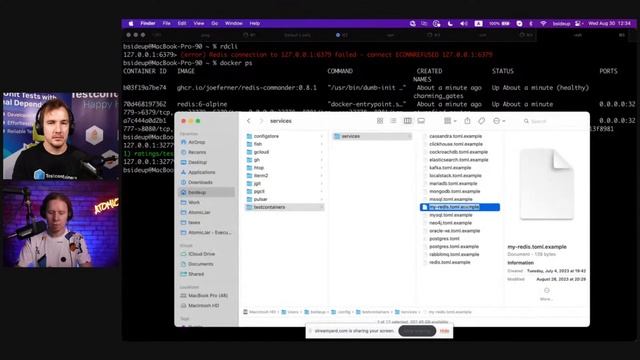
Task: Click Hide in screen sharing notice
Action: (x=444, y=331)
